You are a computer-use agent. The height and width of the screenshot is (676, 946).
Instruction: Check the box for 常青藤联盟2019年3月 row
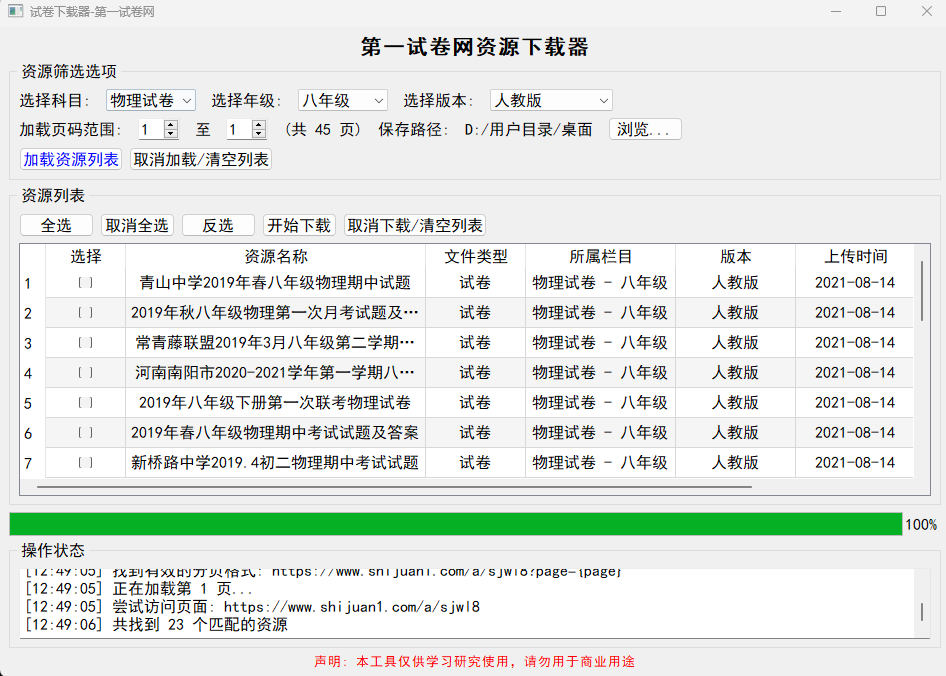[x=86, y=343]
